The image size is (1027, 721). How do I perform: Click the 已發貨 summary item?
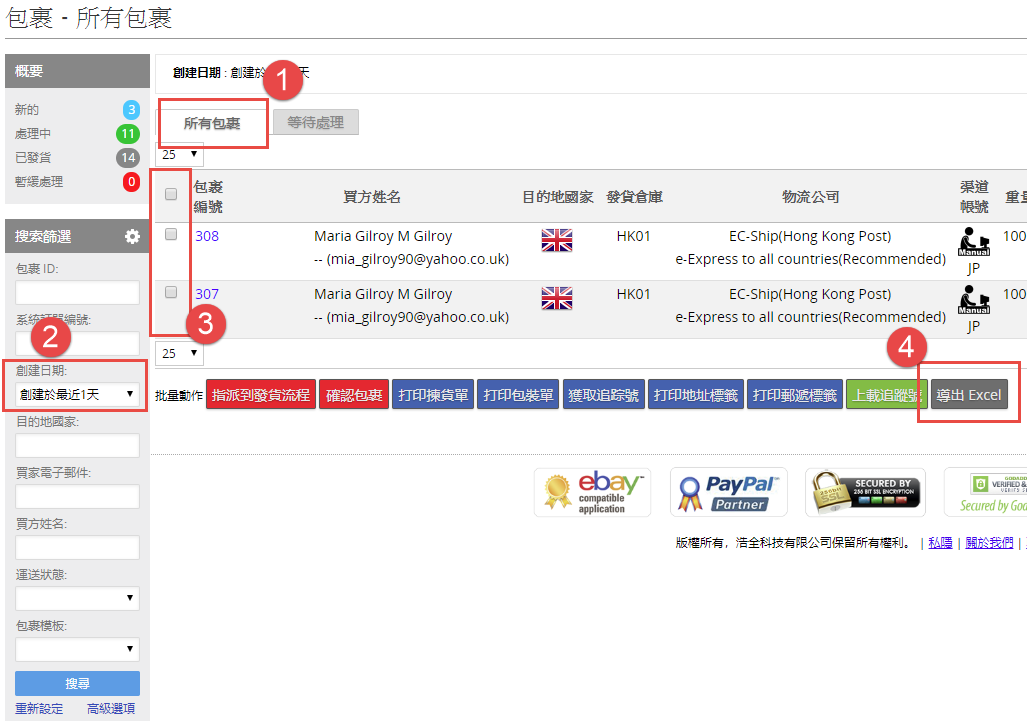pyautogui.click(x=33, y=158)
